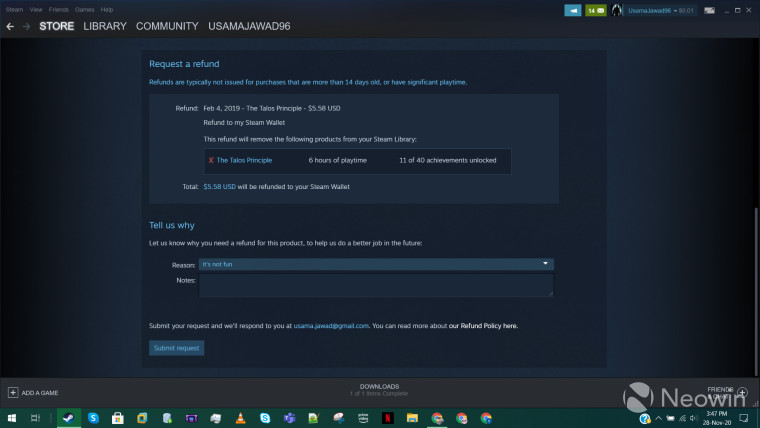This screenshot has height=428, width=760.
Task: Open the Windows Action Center notifications
Action: coord(744,418)
